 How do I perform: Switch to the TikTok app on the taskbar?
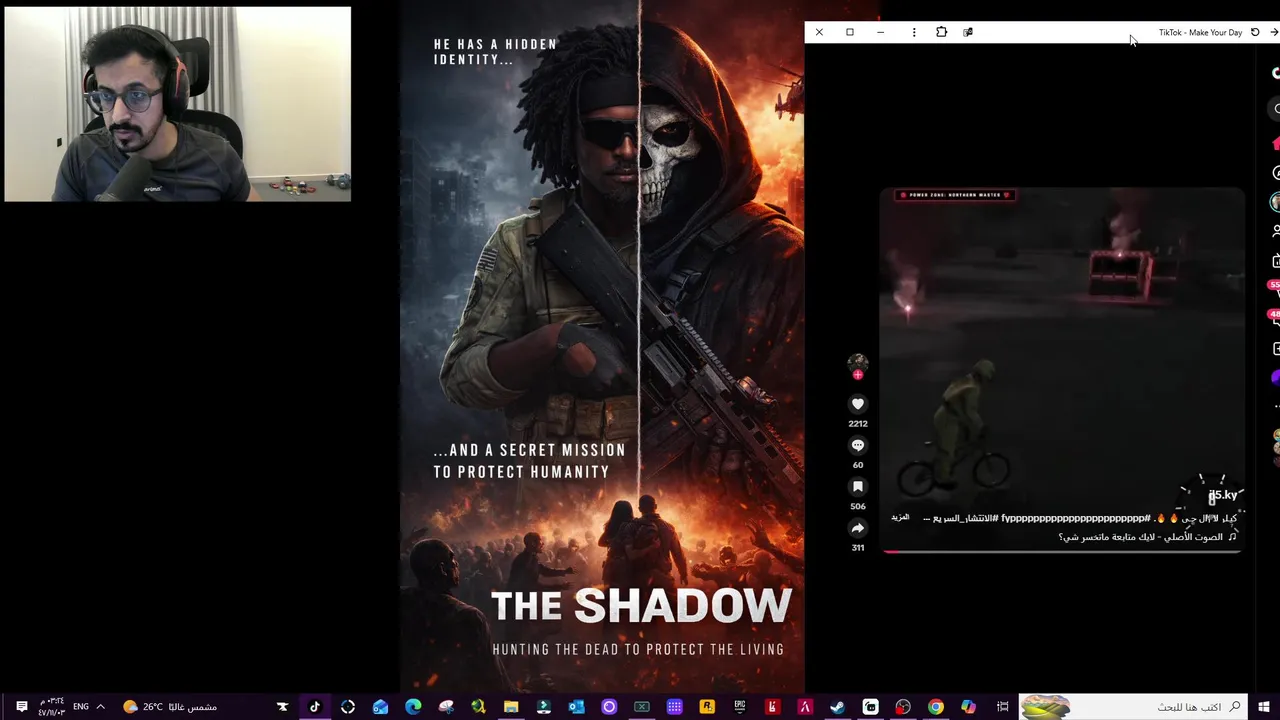point(315,707)
